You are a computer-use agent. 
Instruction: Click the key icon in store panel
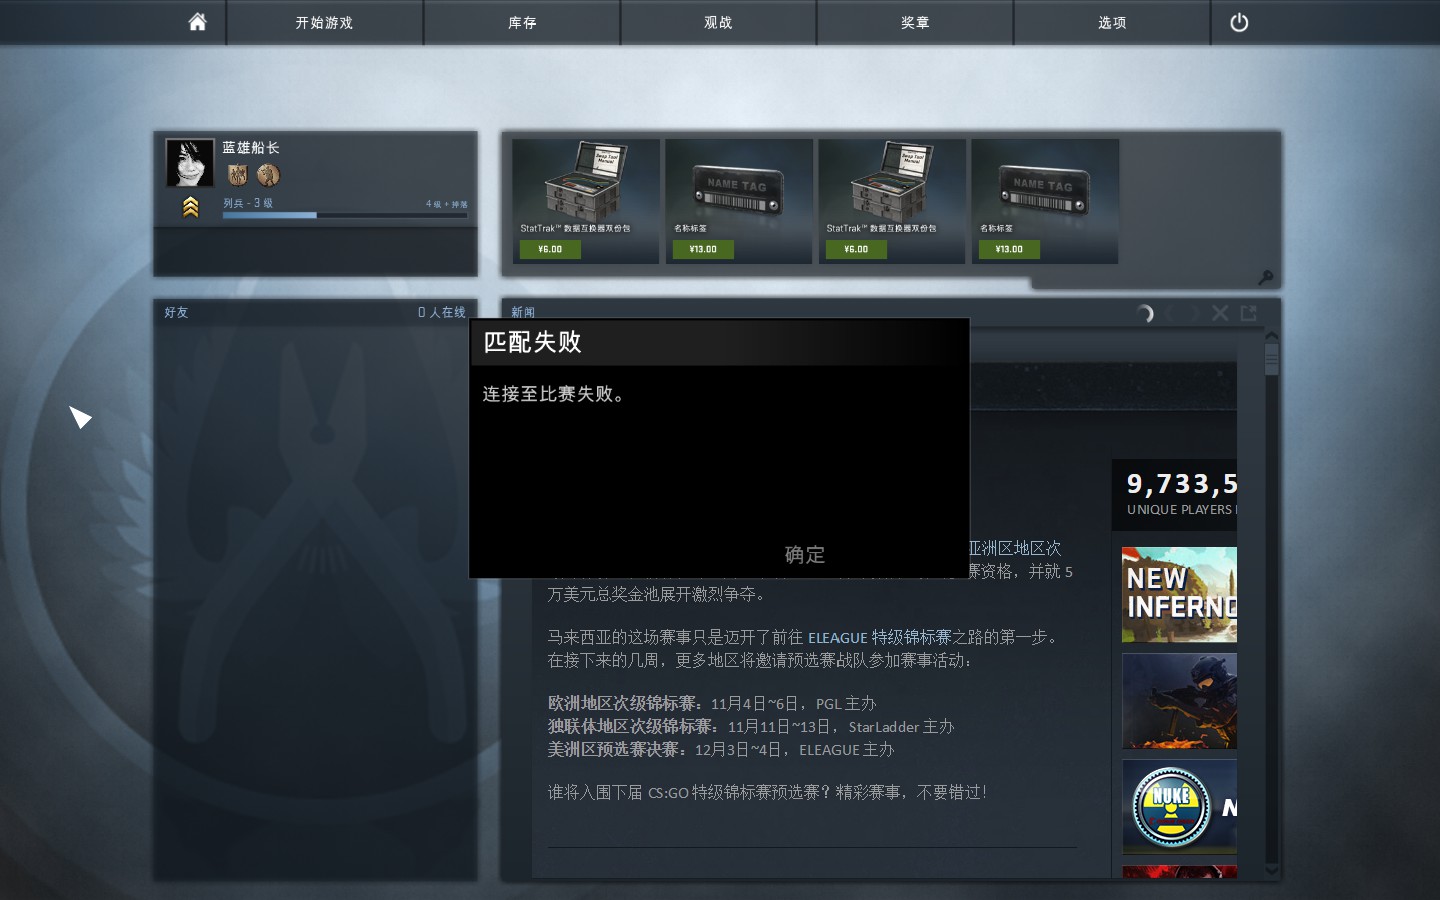(1265, 277)
